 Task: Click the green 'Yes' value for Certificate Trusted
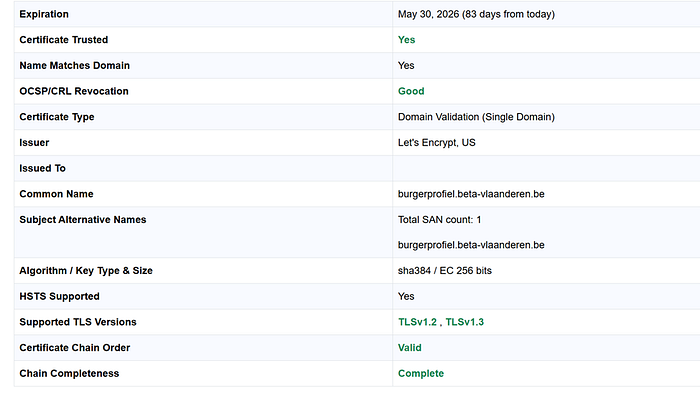(x=406, y=40)
